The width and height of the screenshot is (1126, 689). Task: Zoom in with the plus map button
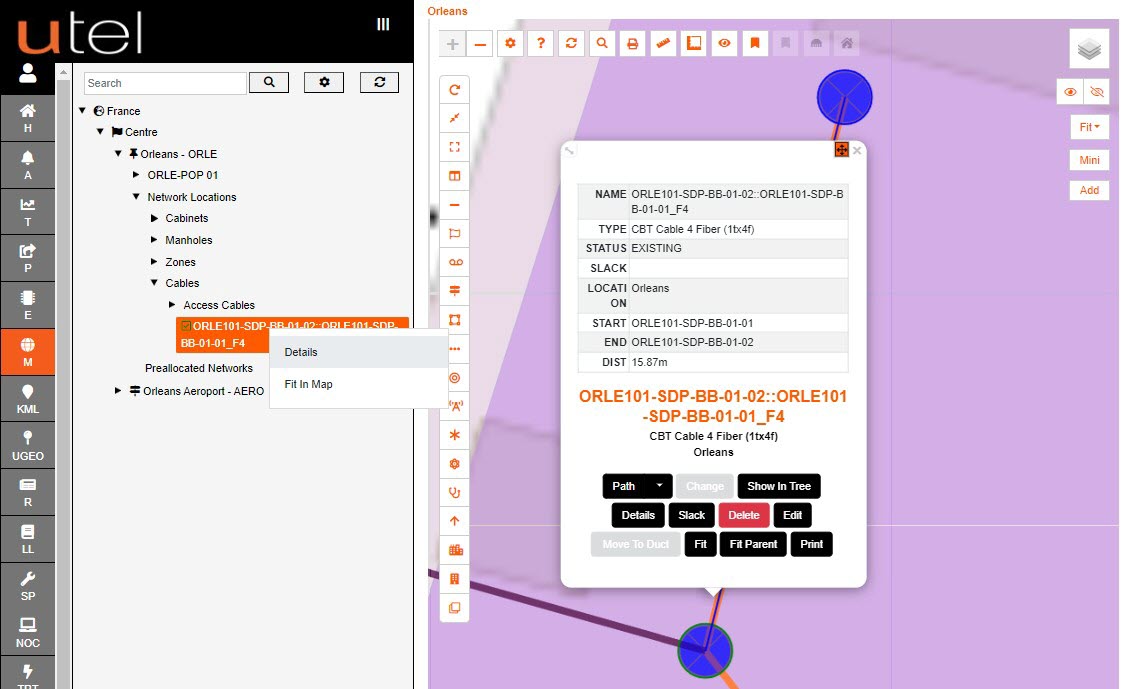452,44
